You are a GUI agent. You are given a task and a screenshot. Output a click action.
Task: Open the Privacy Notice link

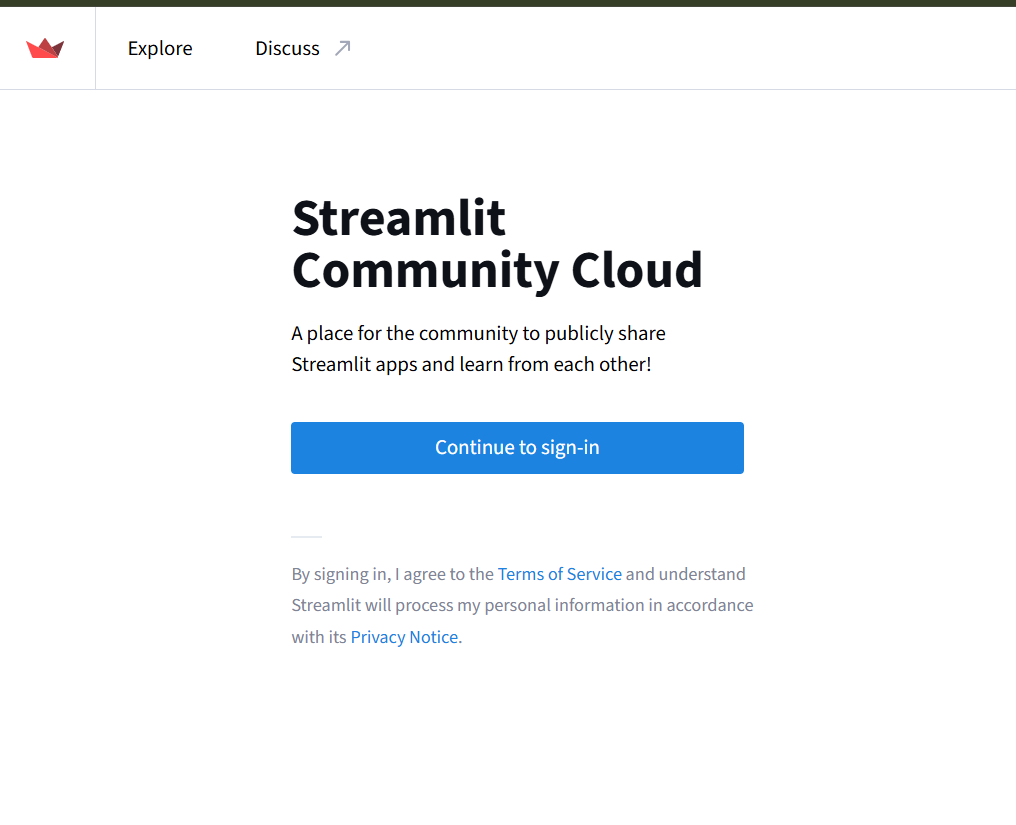pos(404,637)
